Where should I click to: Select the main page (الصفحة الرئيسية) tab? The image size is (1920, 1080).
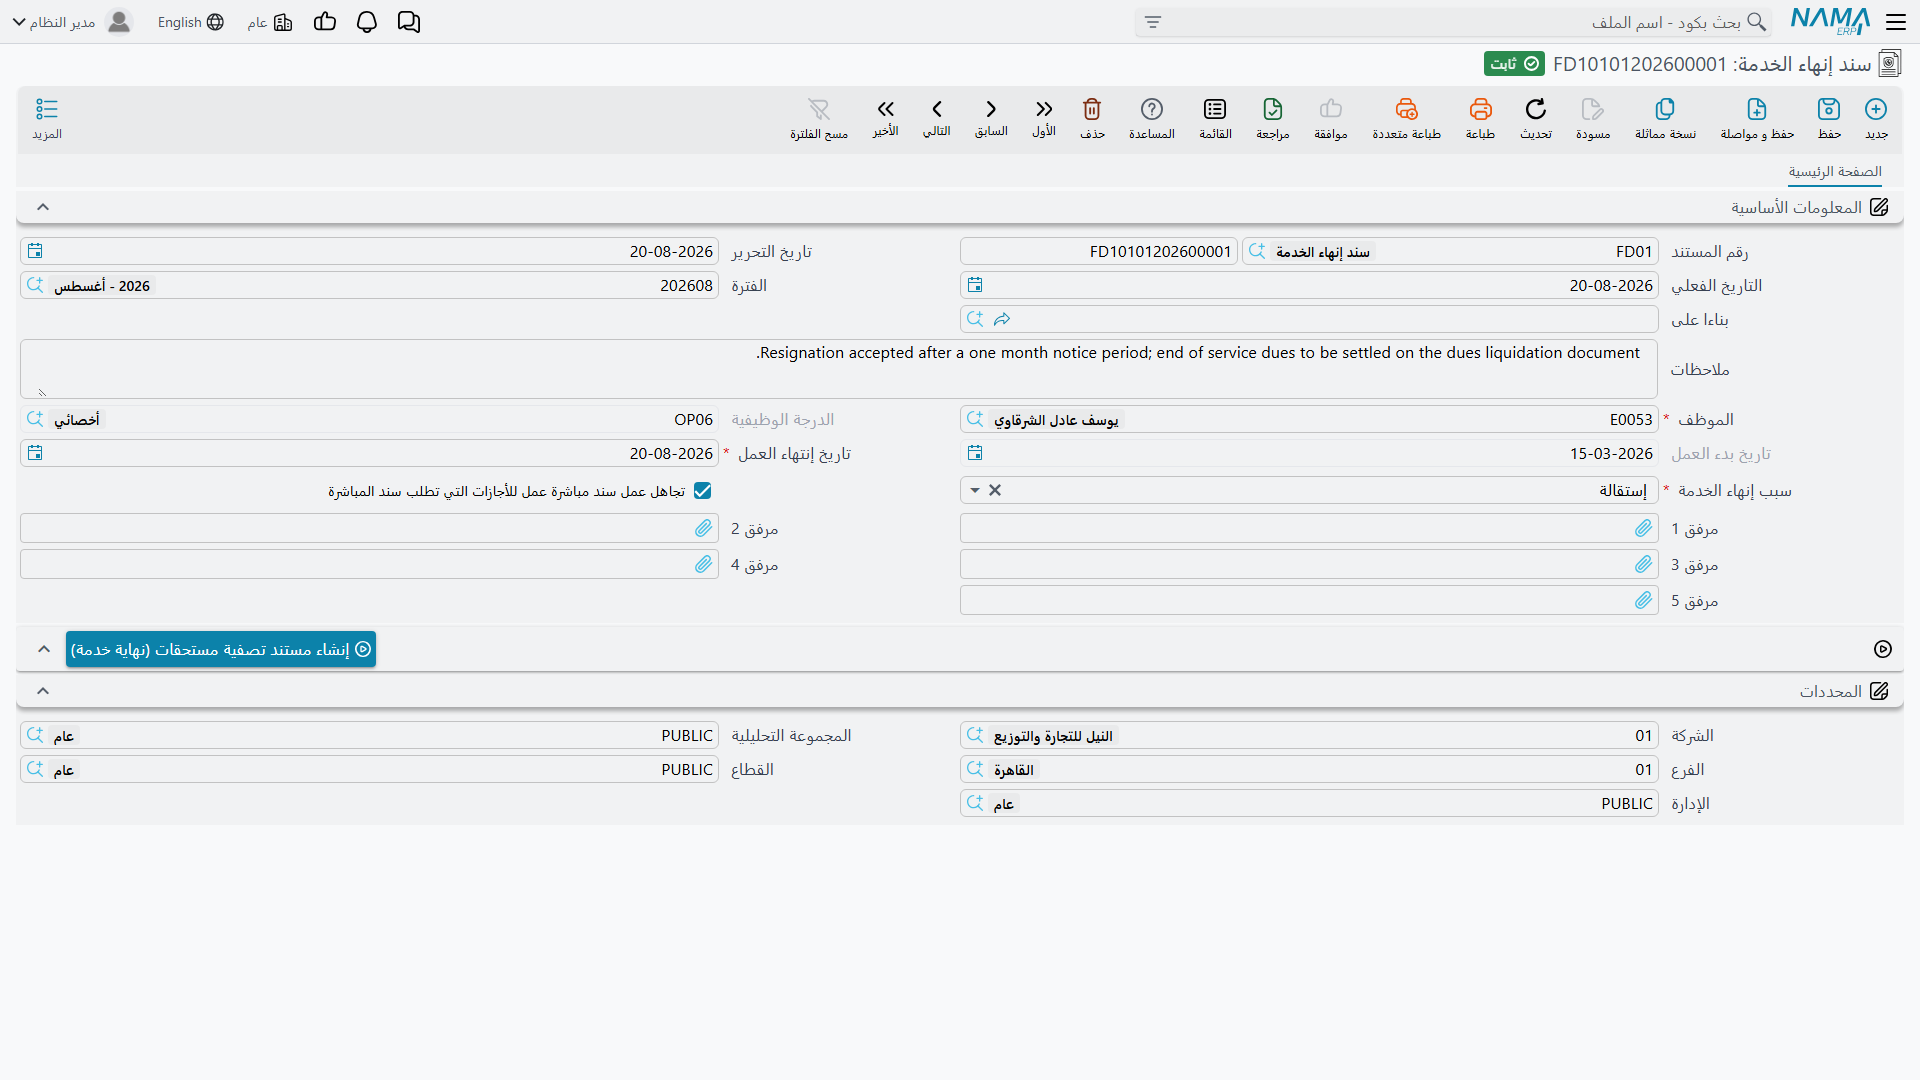tap(1835, 172)
